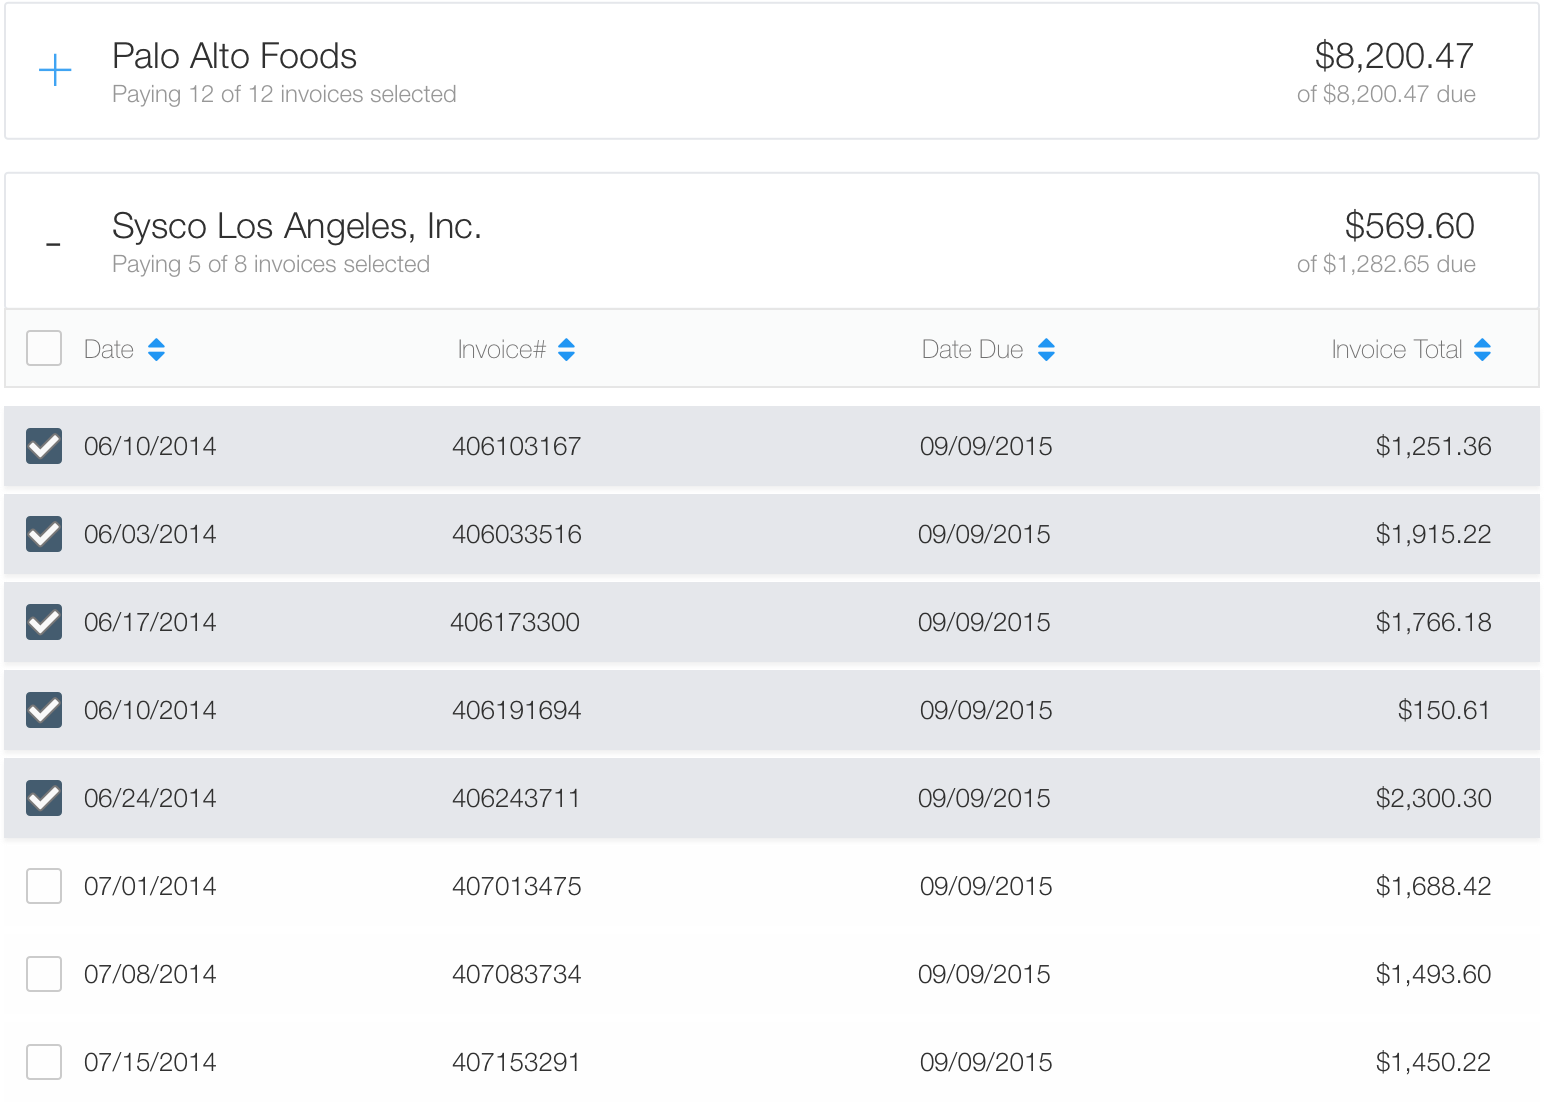Click the Sysco Los Angeles, Inc. title
Screen dimensions: 1544x1102
click(296, 226)
